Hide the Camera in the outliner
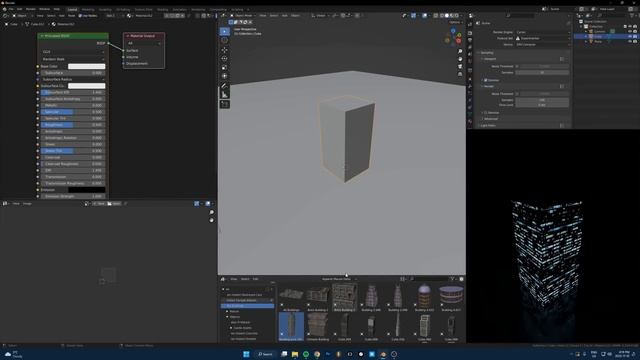This screenshot has width=640, height=360. (x=630, y=31)
